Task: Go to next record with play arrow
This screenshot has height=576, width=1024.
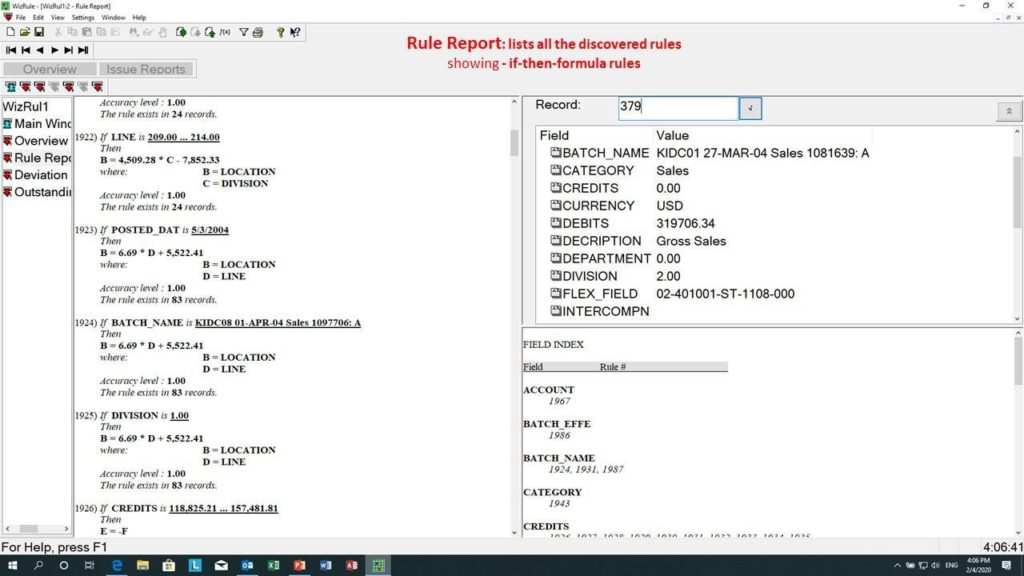Action: coord(54,50)
